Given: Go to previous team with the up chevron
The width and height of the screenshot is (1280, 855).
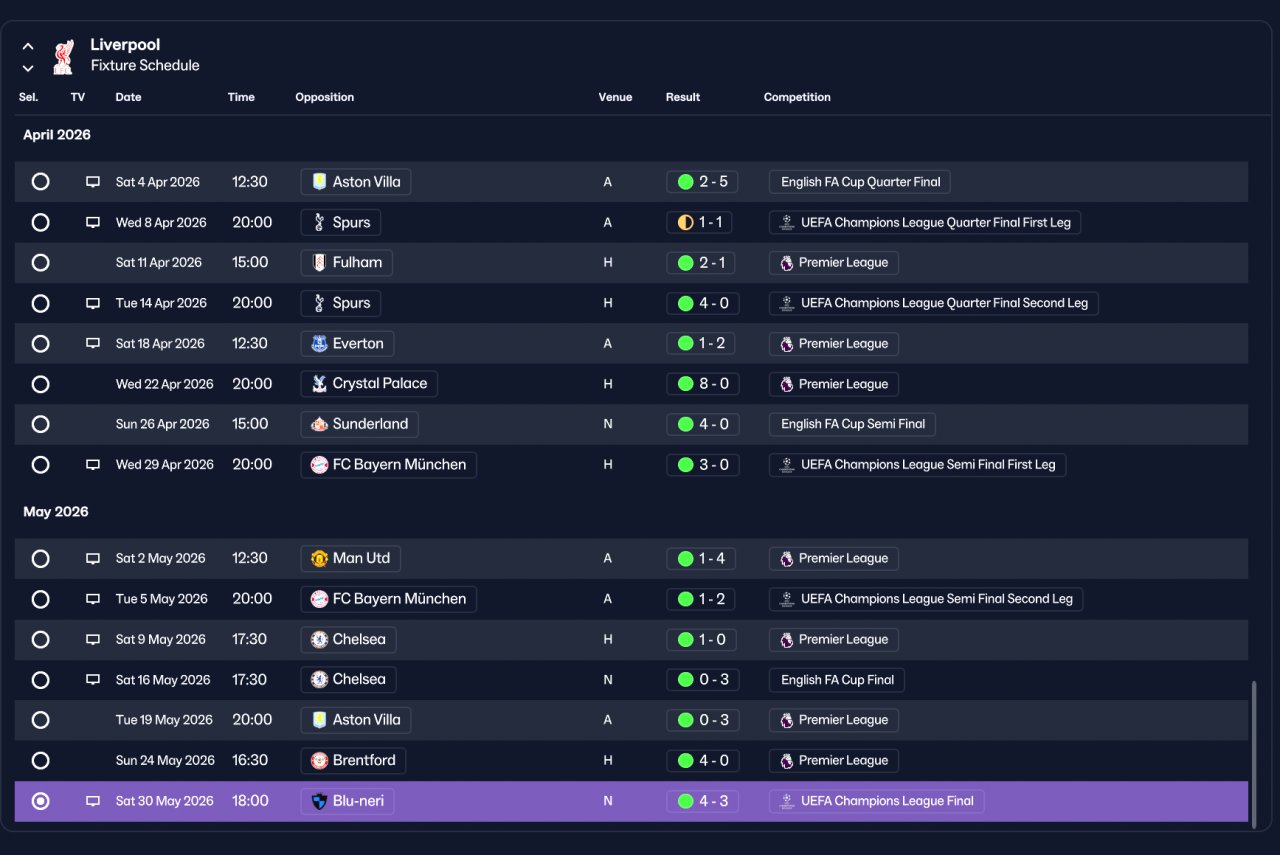Looking at the screenshot, I should [28, 46].
